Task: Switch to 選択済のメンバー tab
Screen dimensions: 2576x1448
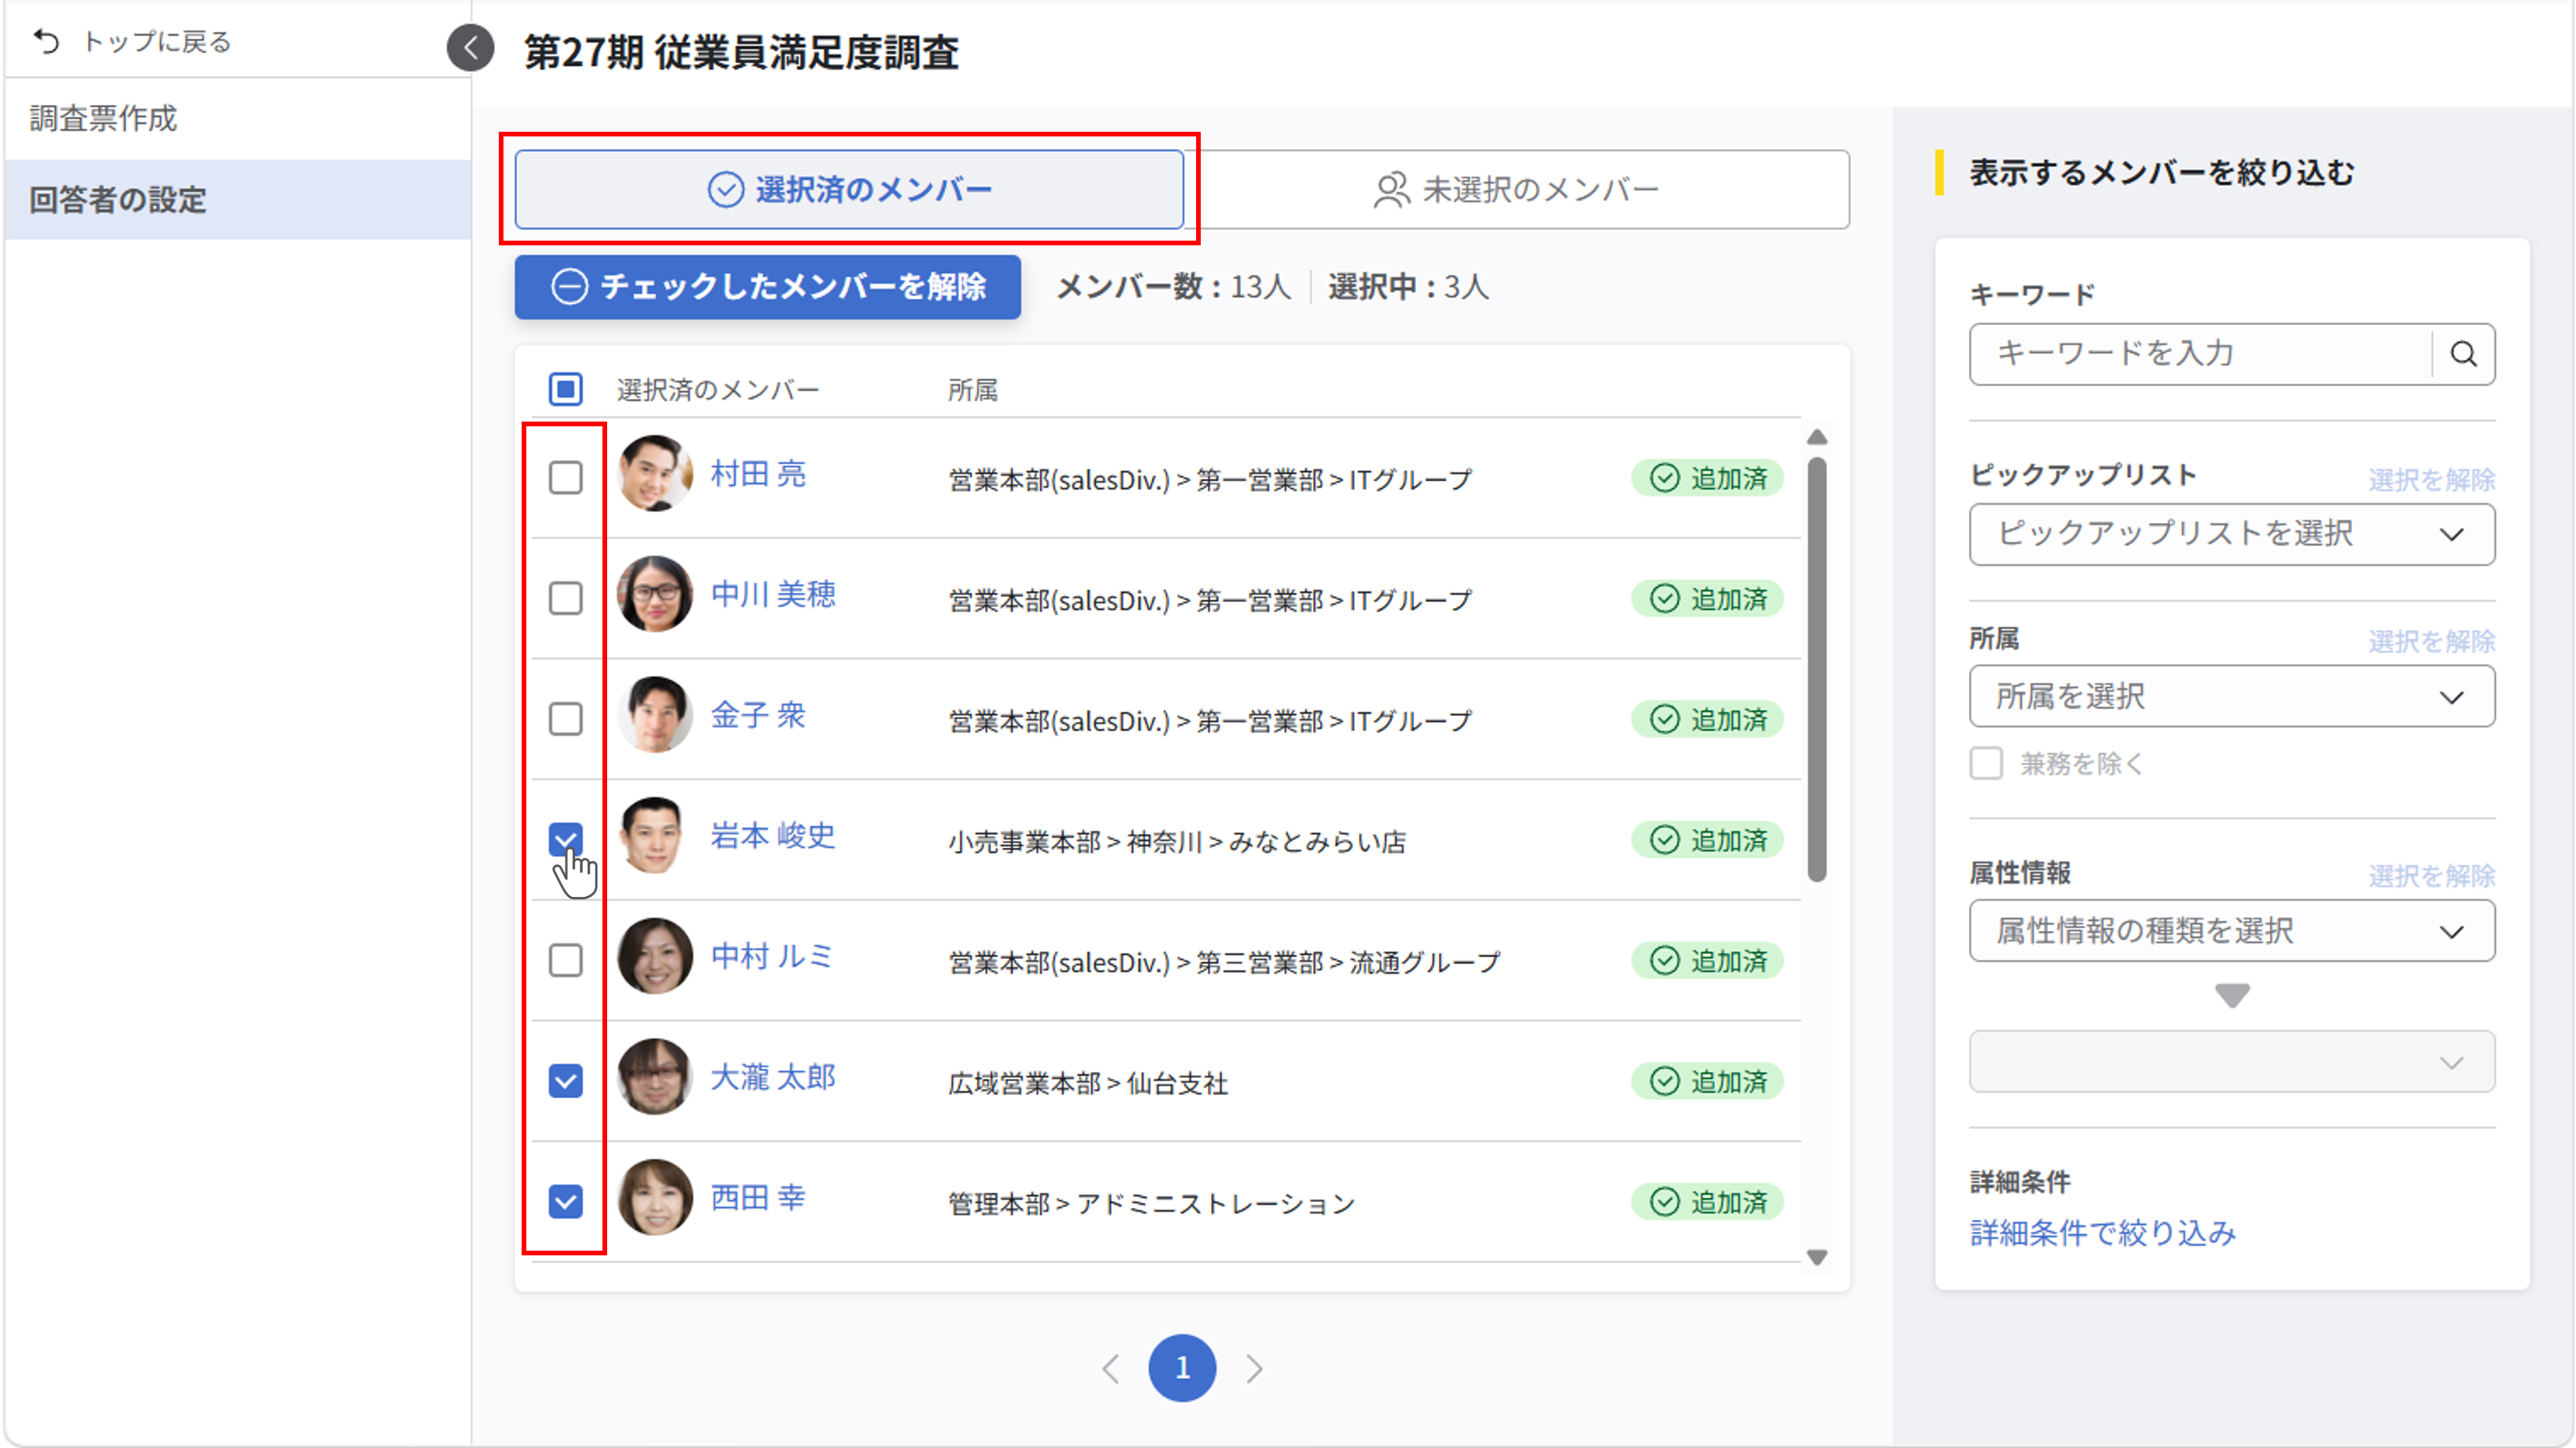Action: click(x=849, y=189)
